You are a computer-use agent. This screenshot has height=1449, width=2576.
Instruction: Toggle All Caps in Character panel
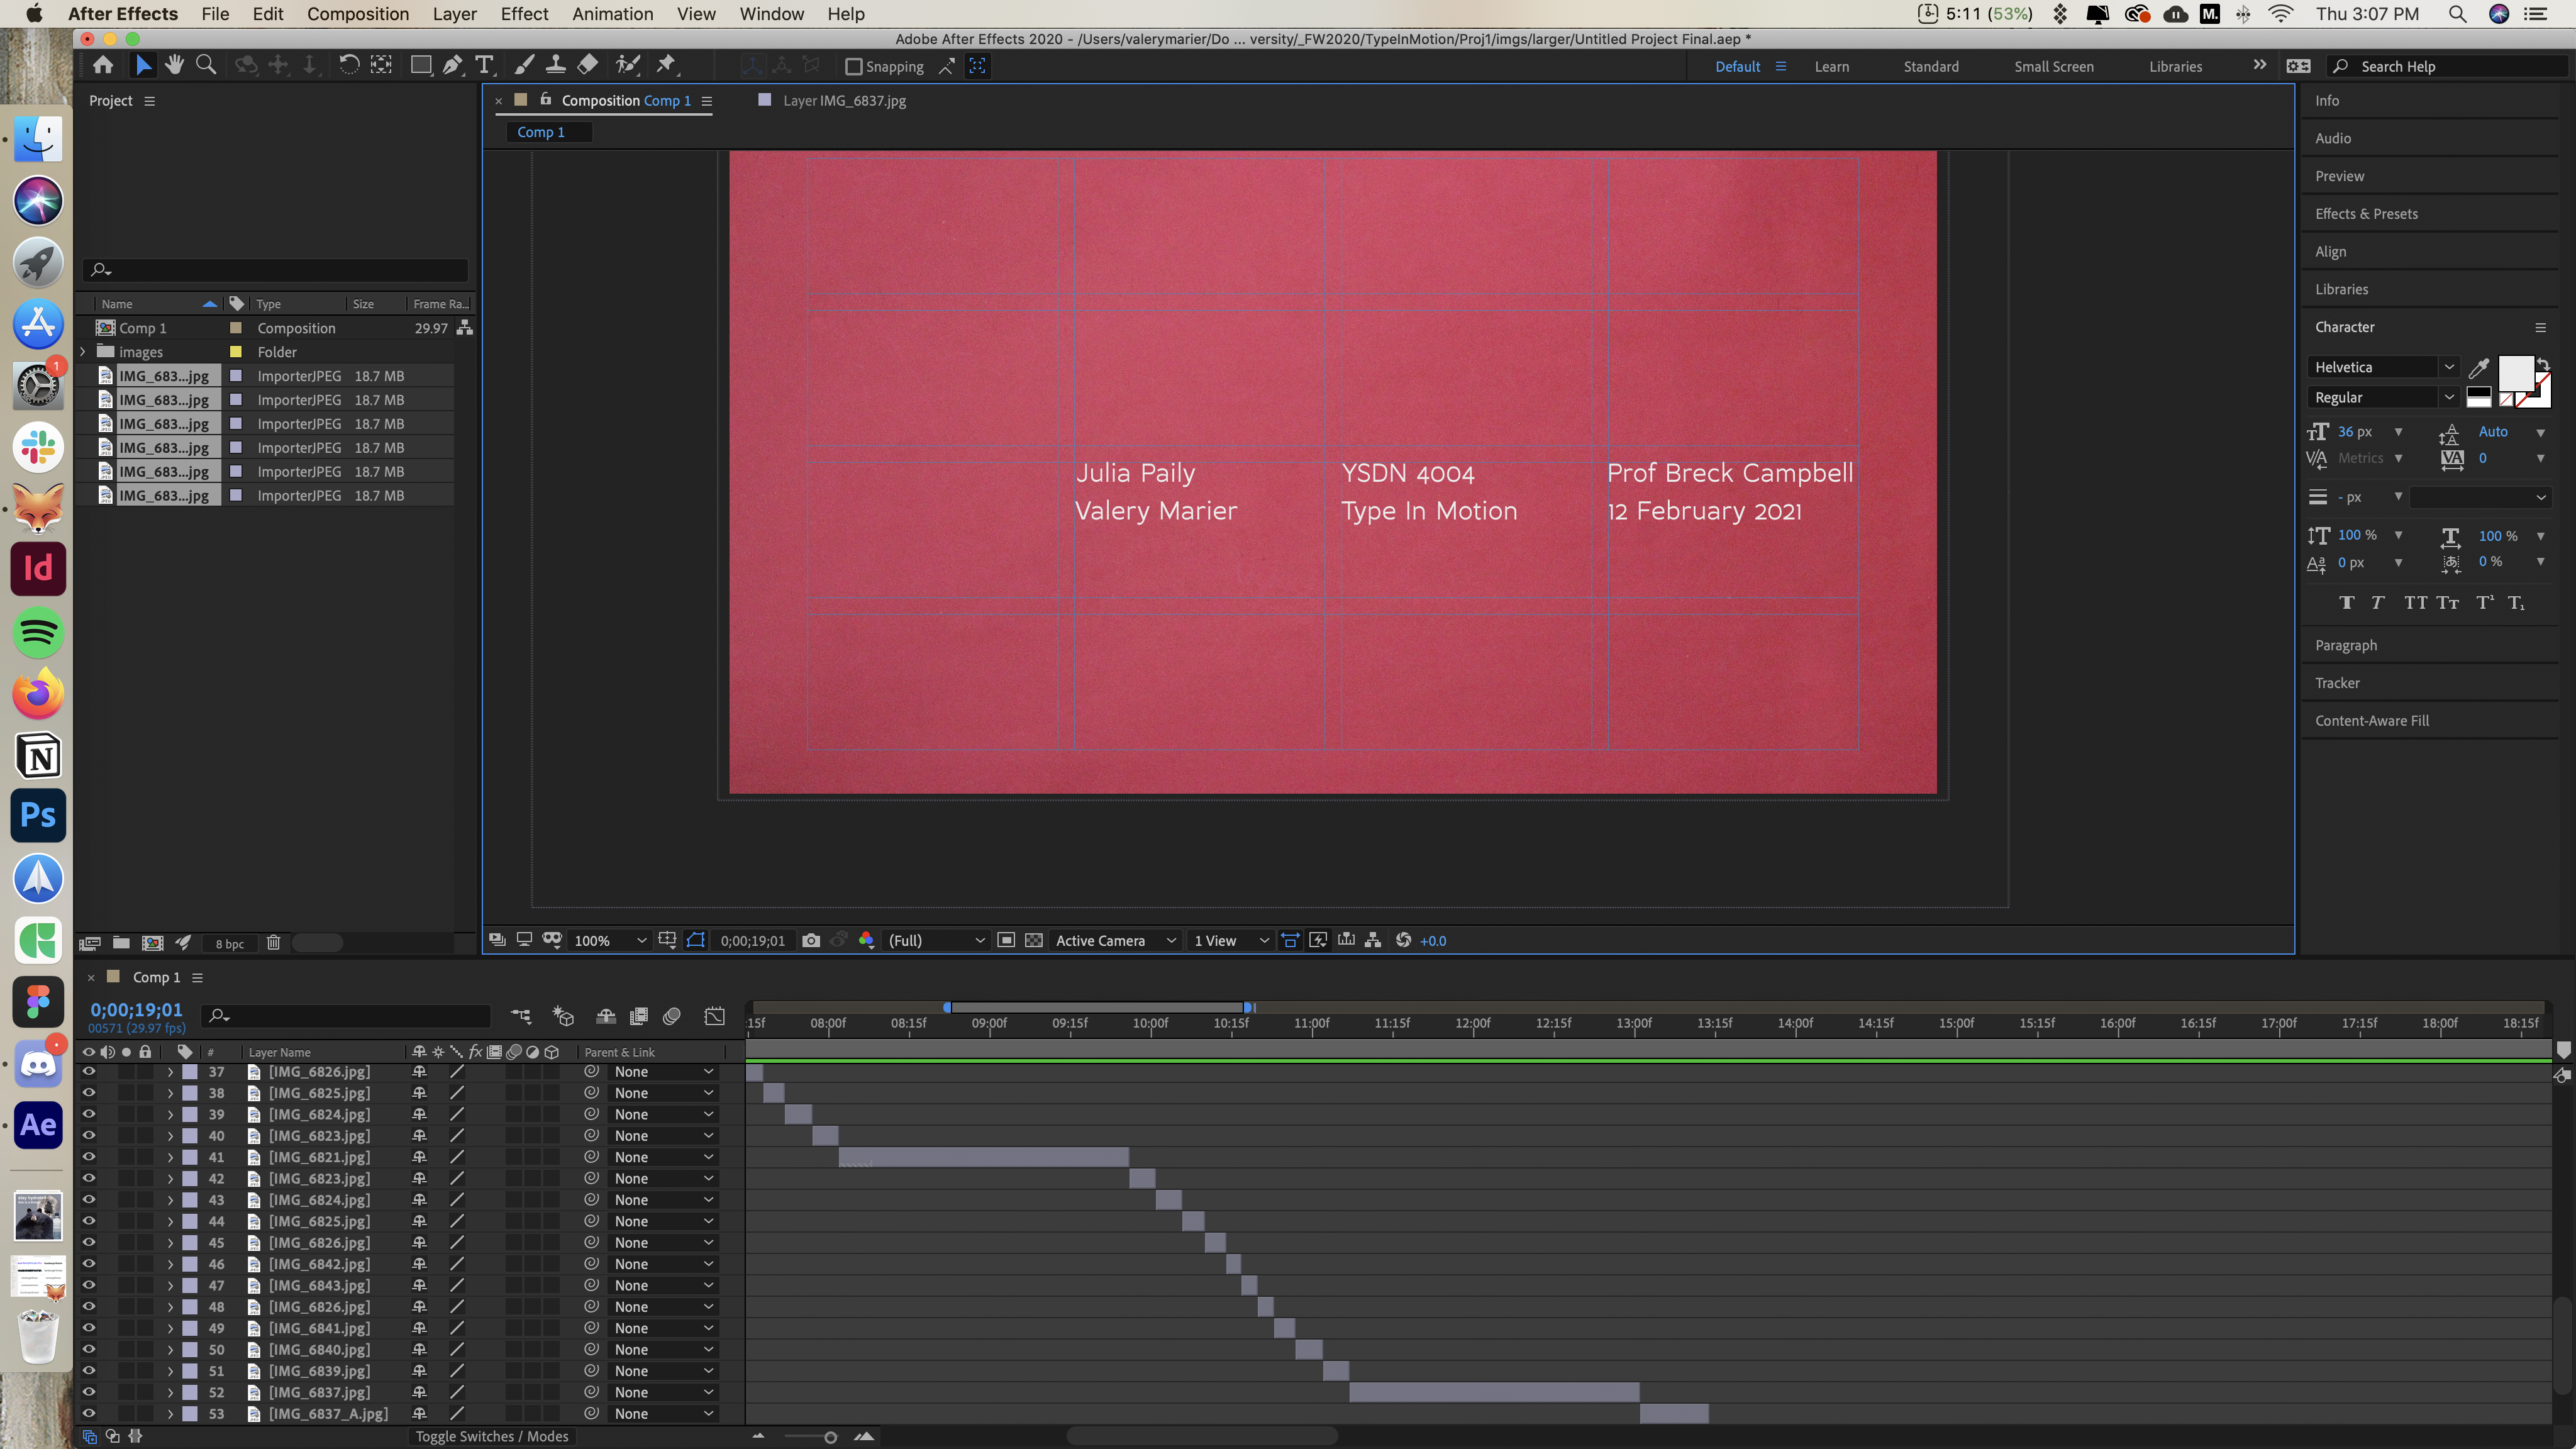coord(2415,602)
